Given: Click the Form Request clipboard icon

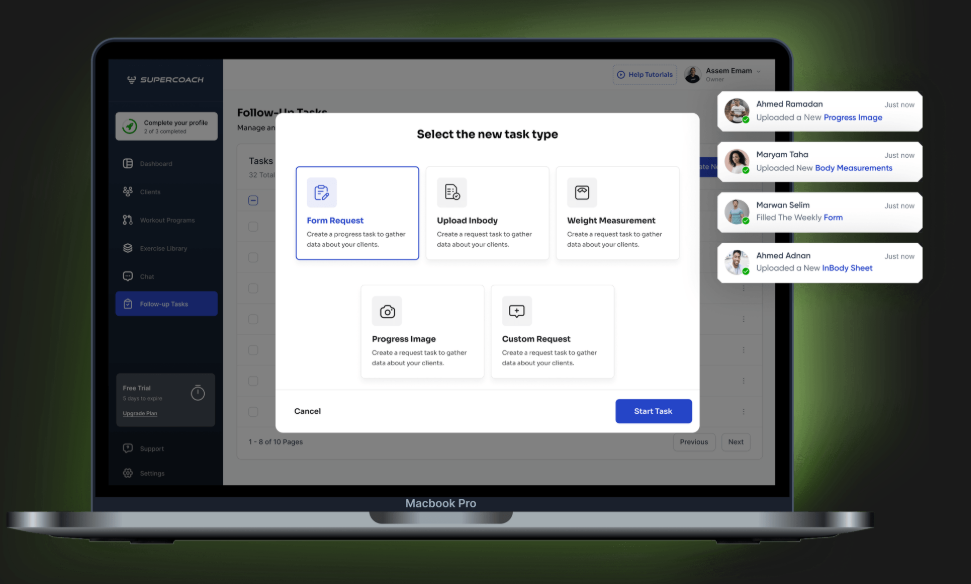Looking at the screenshot, I should pyautogui.click(x=321, y=193).
